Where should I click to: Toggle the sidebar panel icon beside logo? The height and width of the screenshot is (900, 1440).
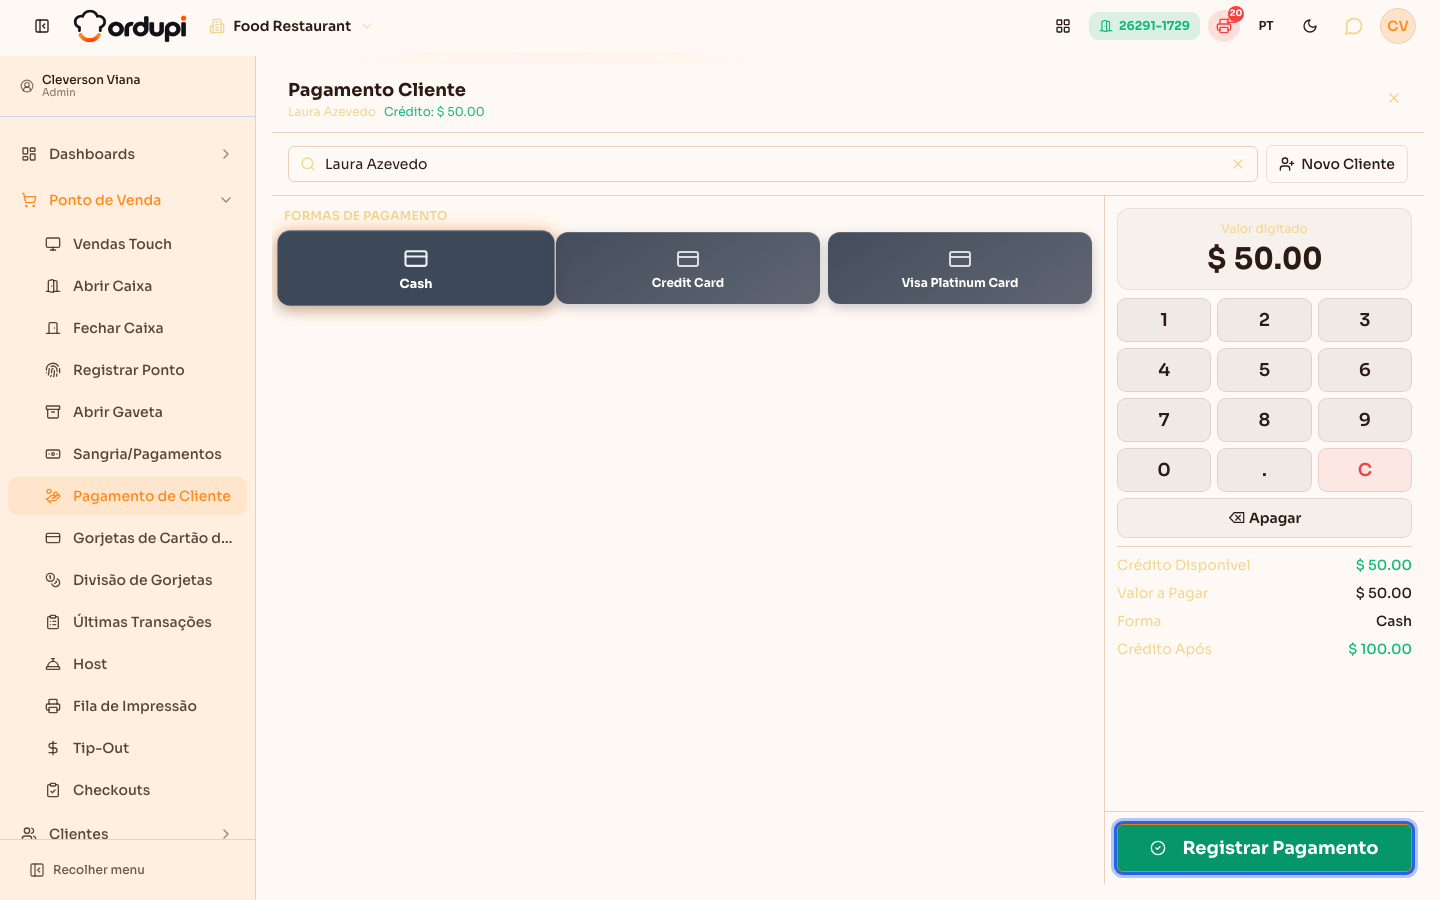(x=42, y=26)
